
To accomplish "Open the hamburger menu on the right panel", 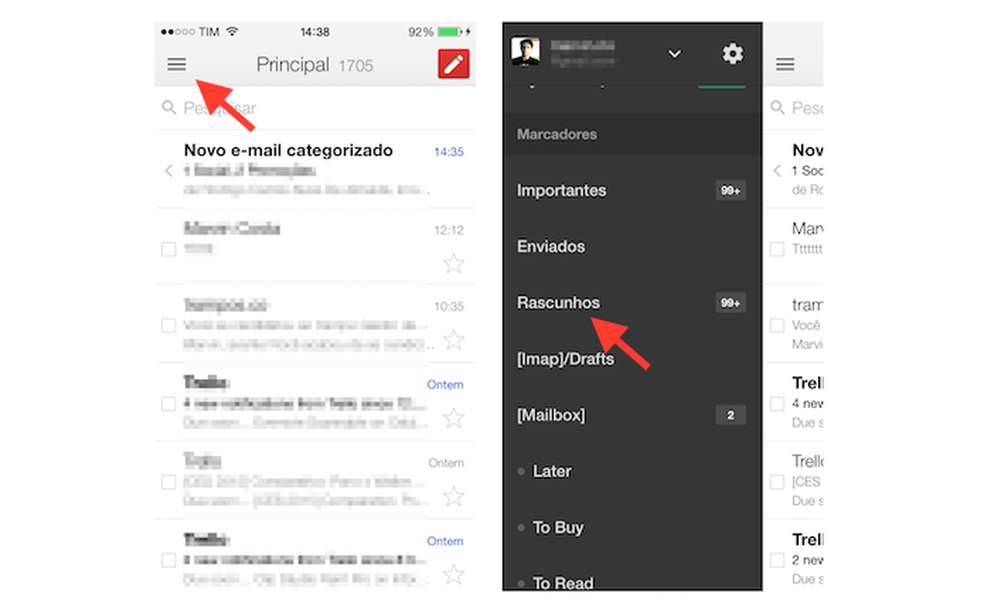I will pyautogui.click(x=786, y=64).
